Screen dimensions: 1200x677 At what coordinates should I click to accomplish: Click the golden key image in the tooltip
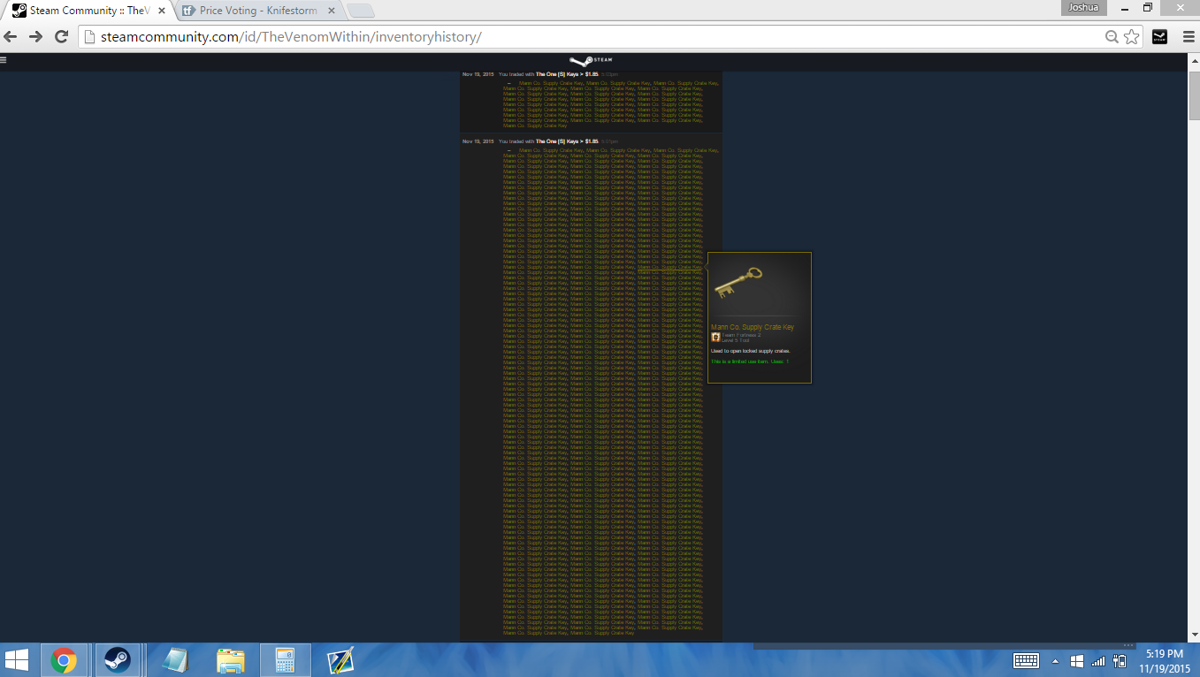[x=739, y=281]
